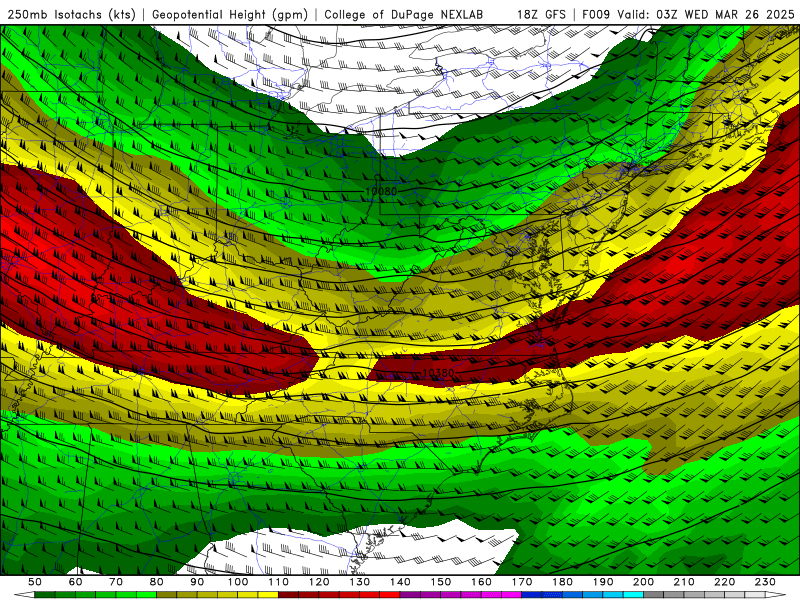Click the 150 value on the color scale
Screen dimensions: 800x600
[x=441, y=582]
